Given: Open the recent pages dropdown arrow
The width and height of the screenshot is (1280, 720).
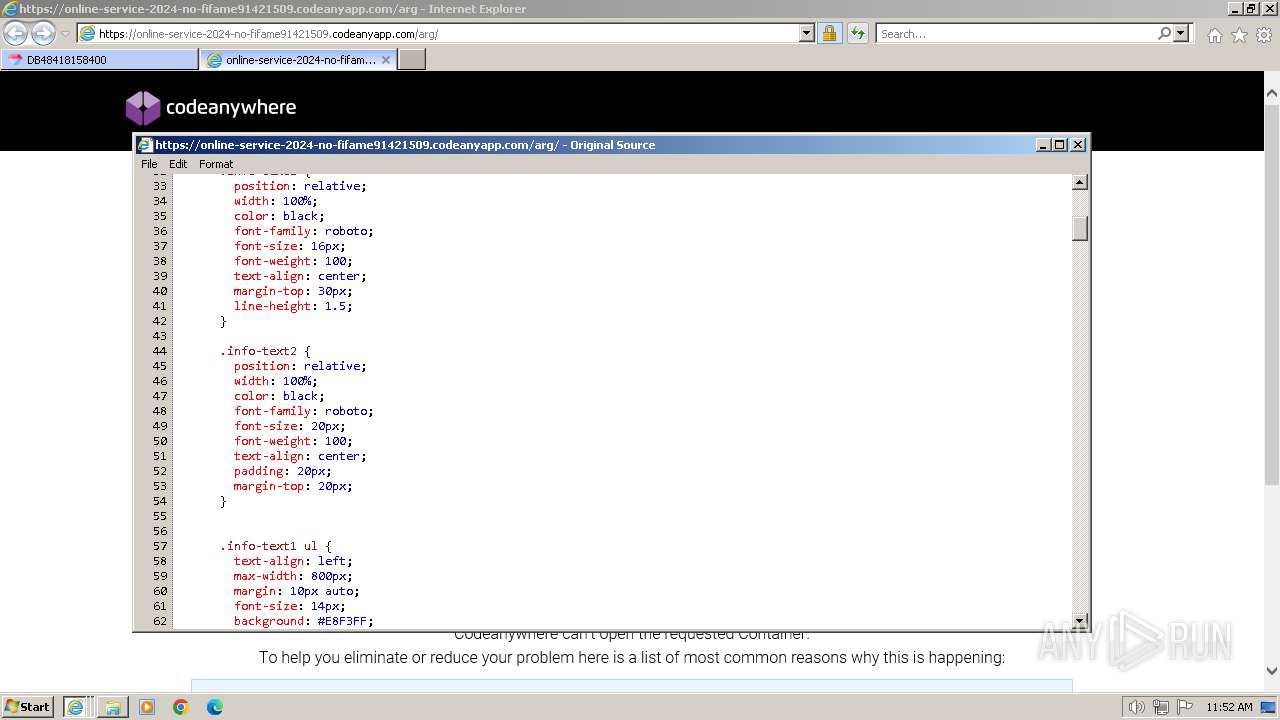Looking at the screenshot, I should tap(65, 34).
